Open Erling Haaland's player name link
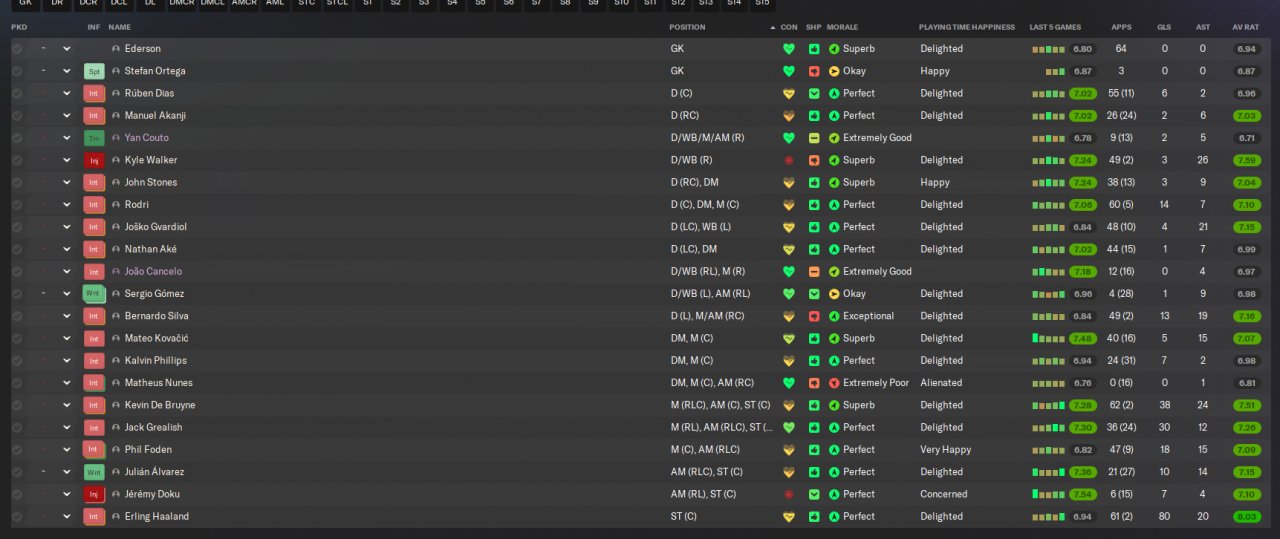The height and width of the screenshot is (539, 1280). click(157, 517)
